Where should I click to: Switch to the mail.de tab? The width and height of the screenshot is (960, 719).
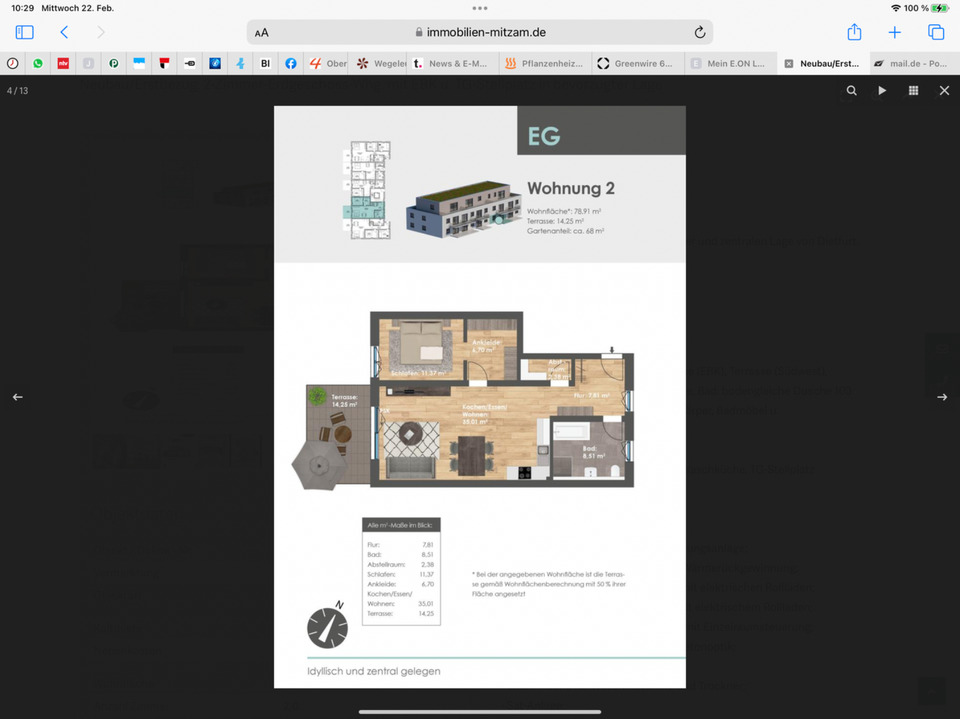tap(911, 63)
